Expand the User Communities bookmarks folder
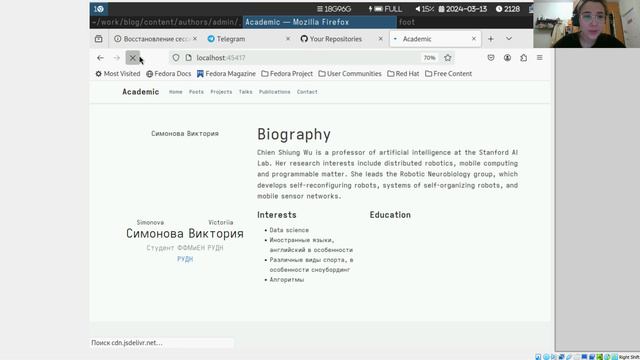Viewport: 640px width, 360px height. pyautogui.click(x=350, y=74)
